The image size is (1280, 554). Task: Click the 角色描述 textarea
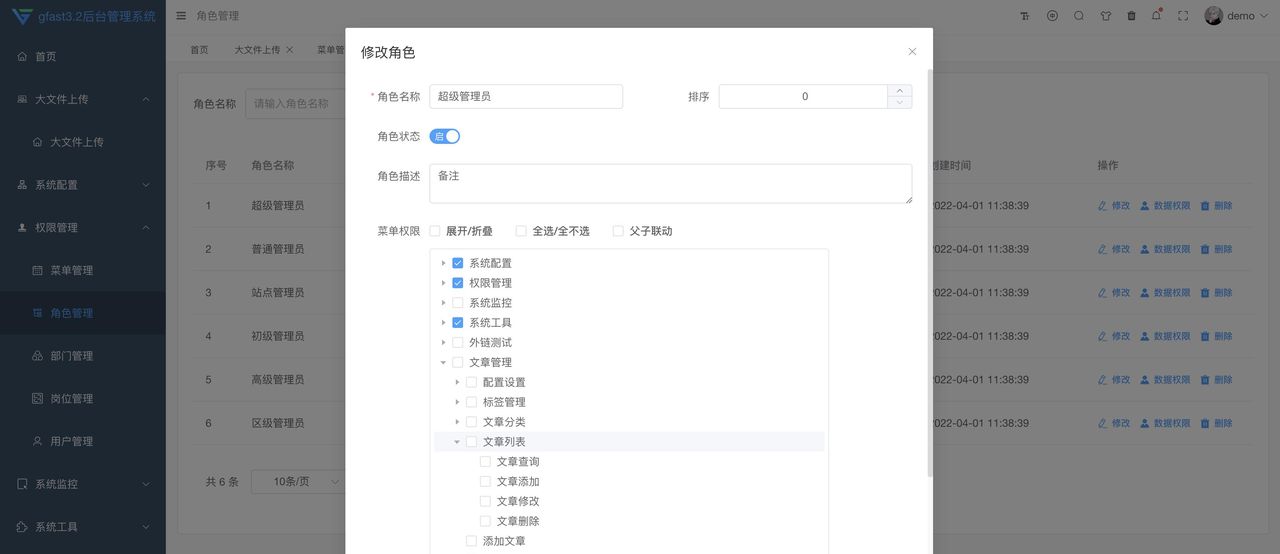point(670,184)
